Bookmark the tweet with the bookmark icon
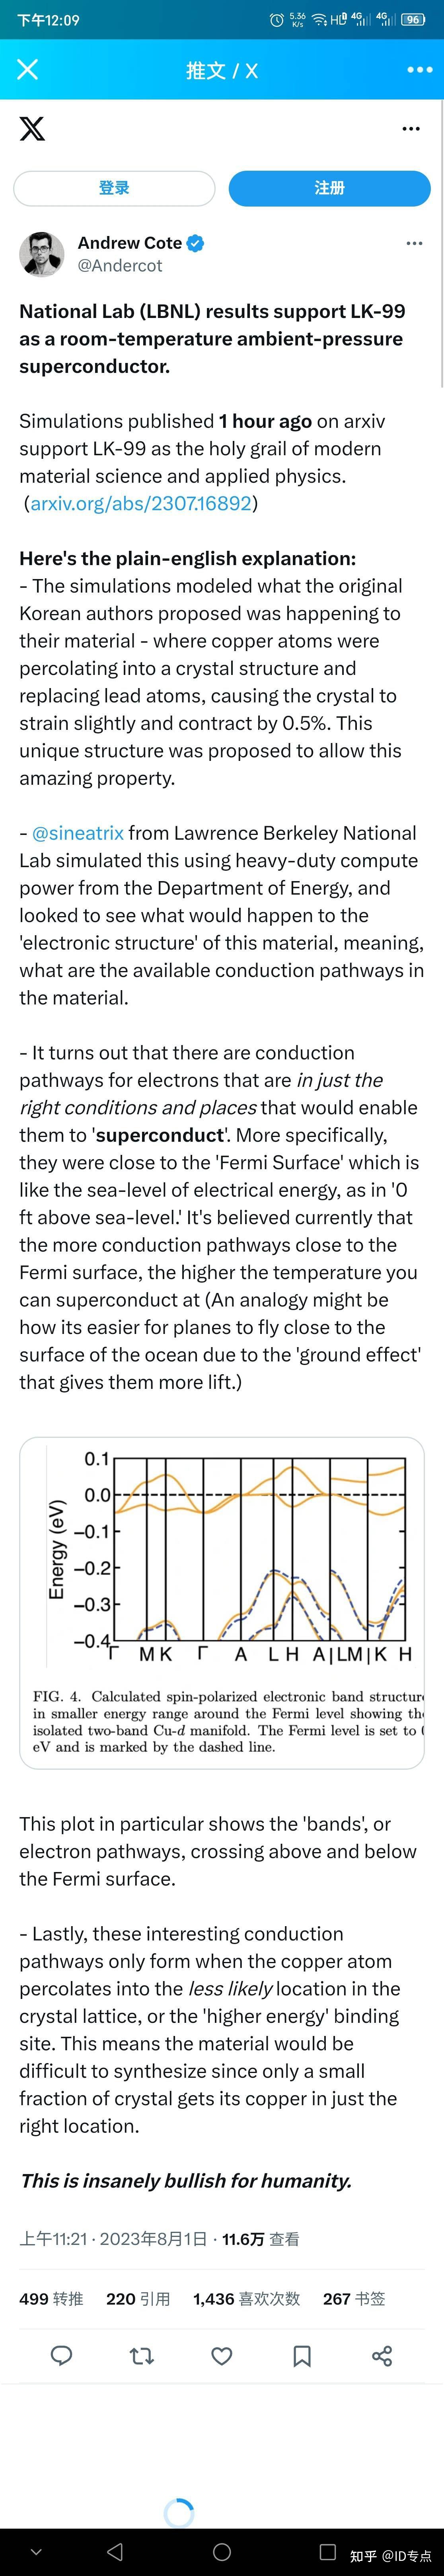Viewport: 444px width, 2576px height. click(x=302, y=2356)
